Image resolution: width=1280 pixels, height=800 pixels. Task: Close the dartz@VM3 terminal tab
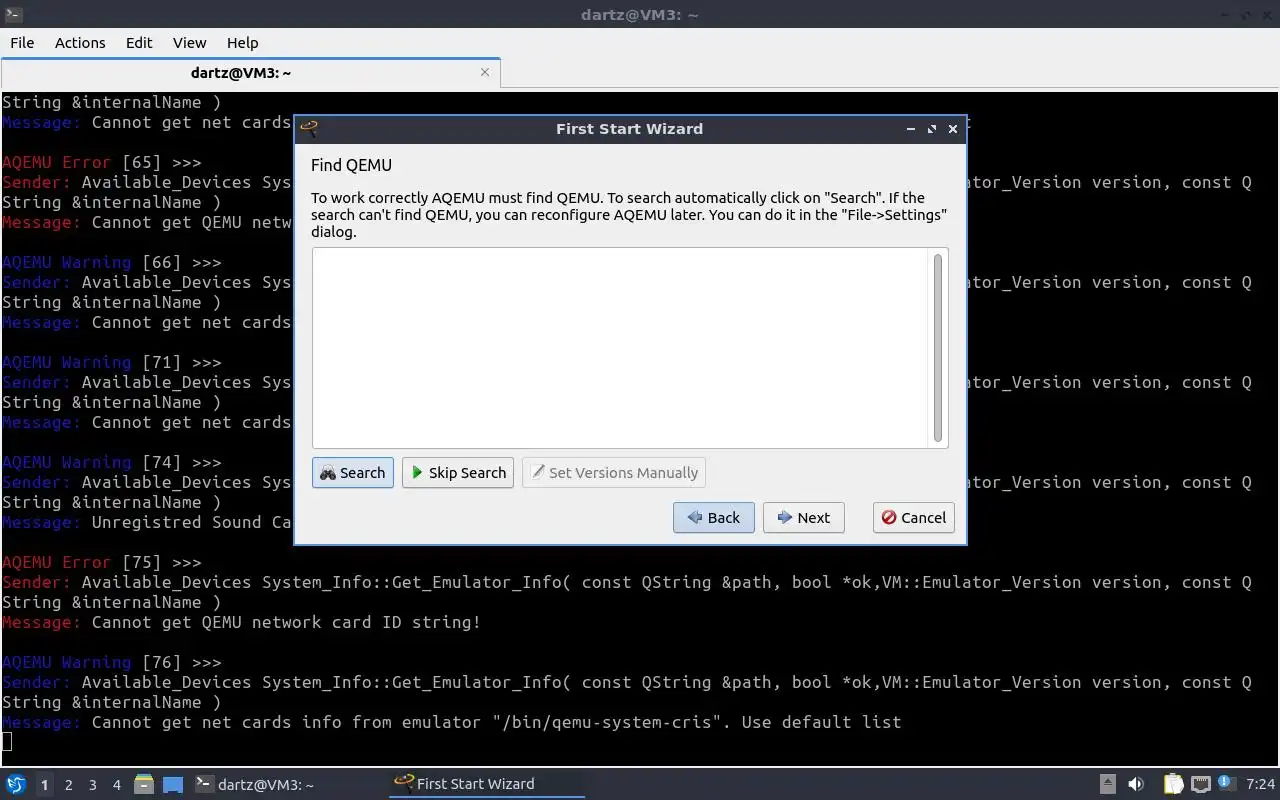[485, 72]
